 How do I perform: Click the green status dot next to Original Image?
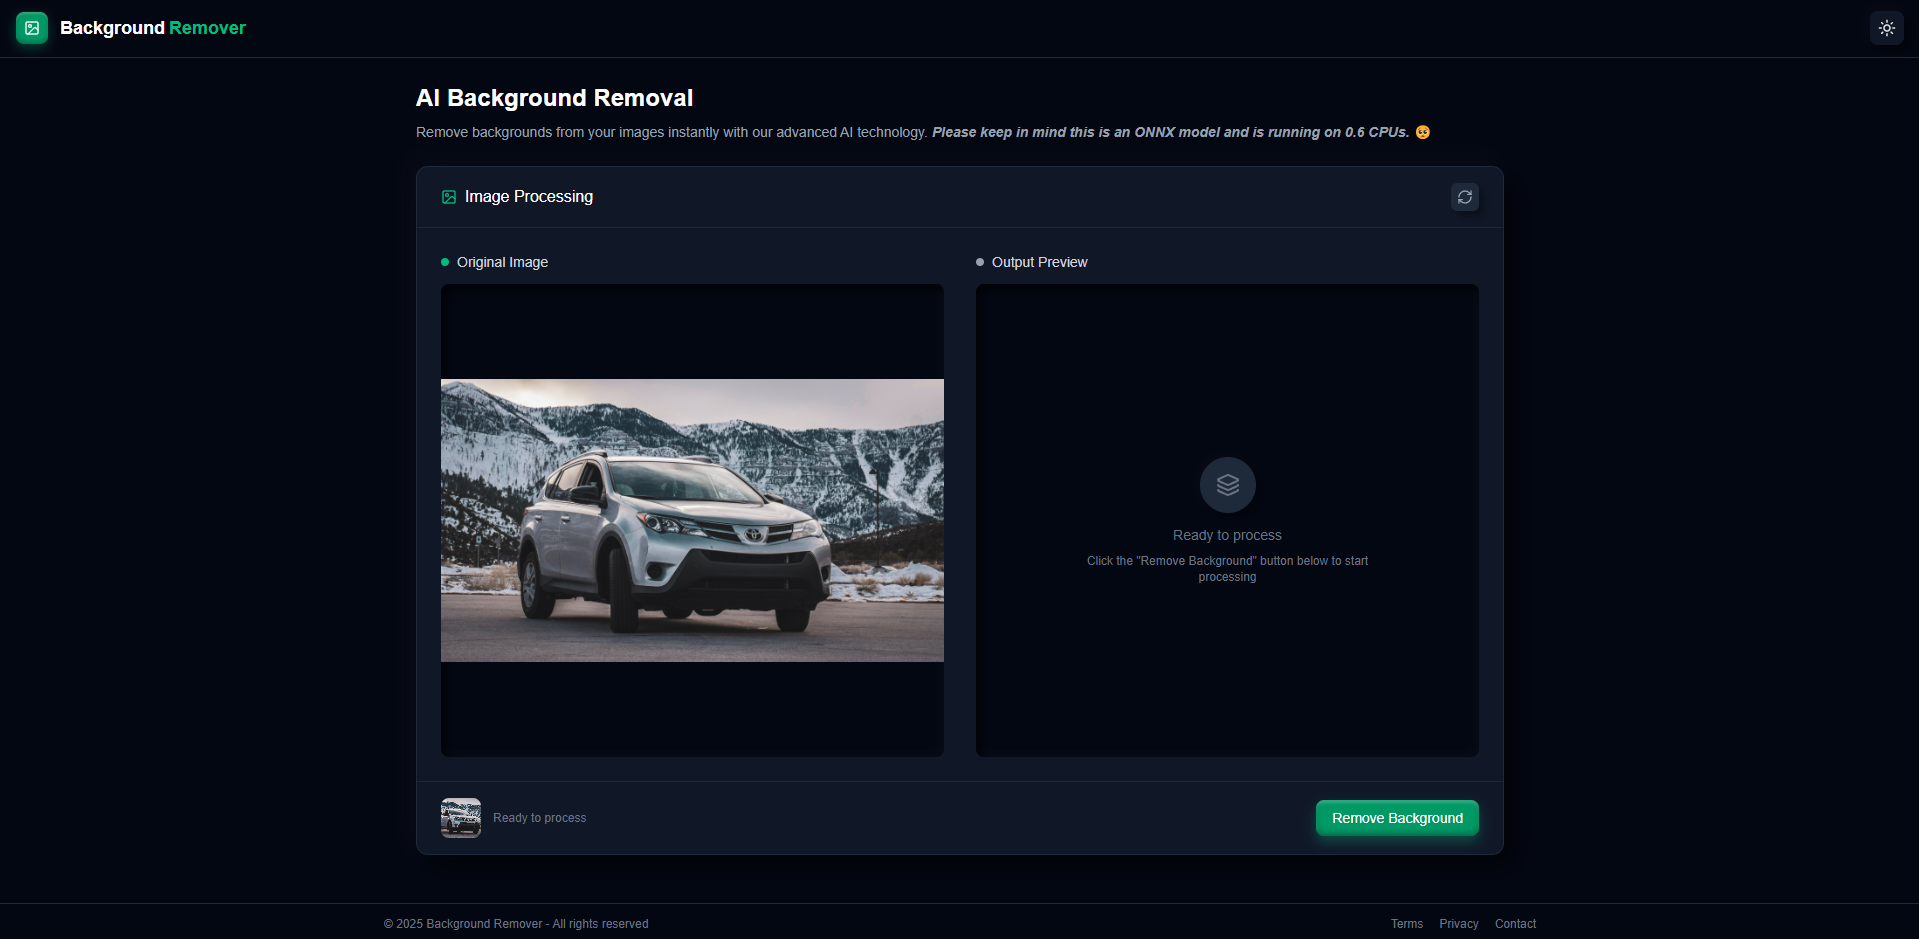pos(445,262)
